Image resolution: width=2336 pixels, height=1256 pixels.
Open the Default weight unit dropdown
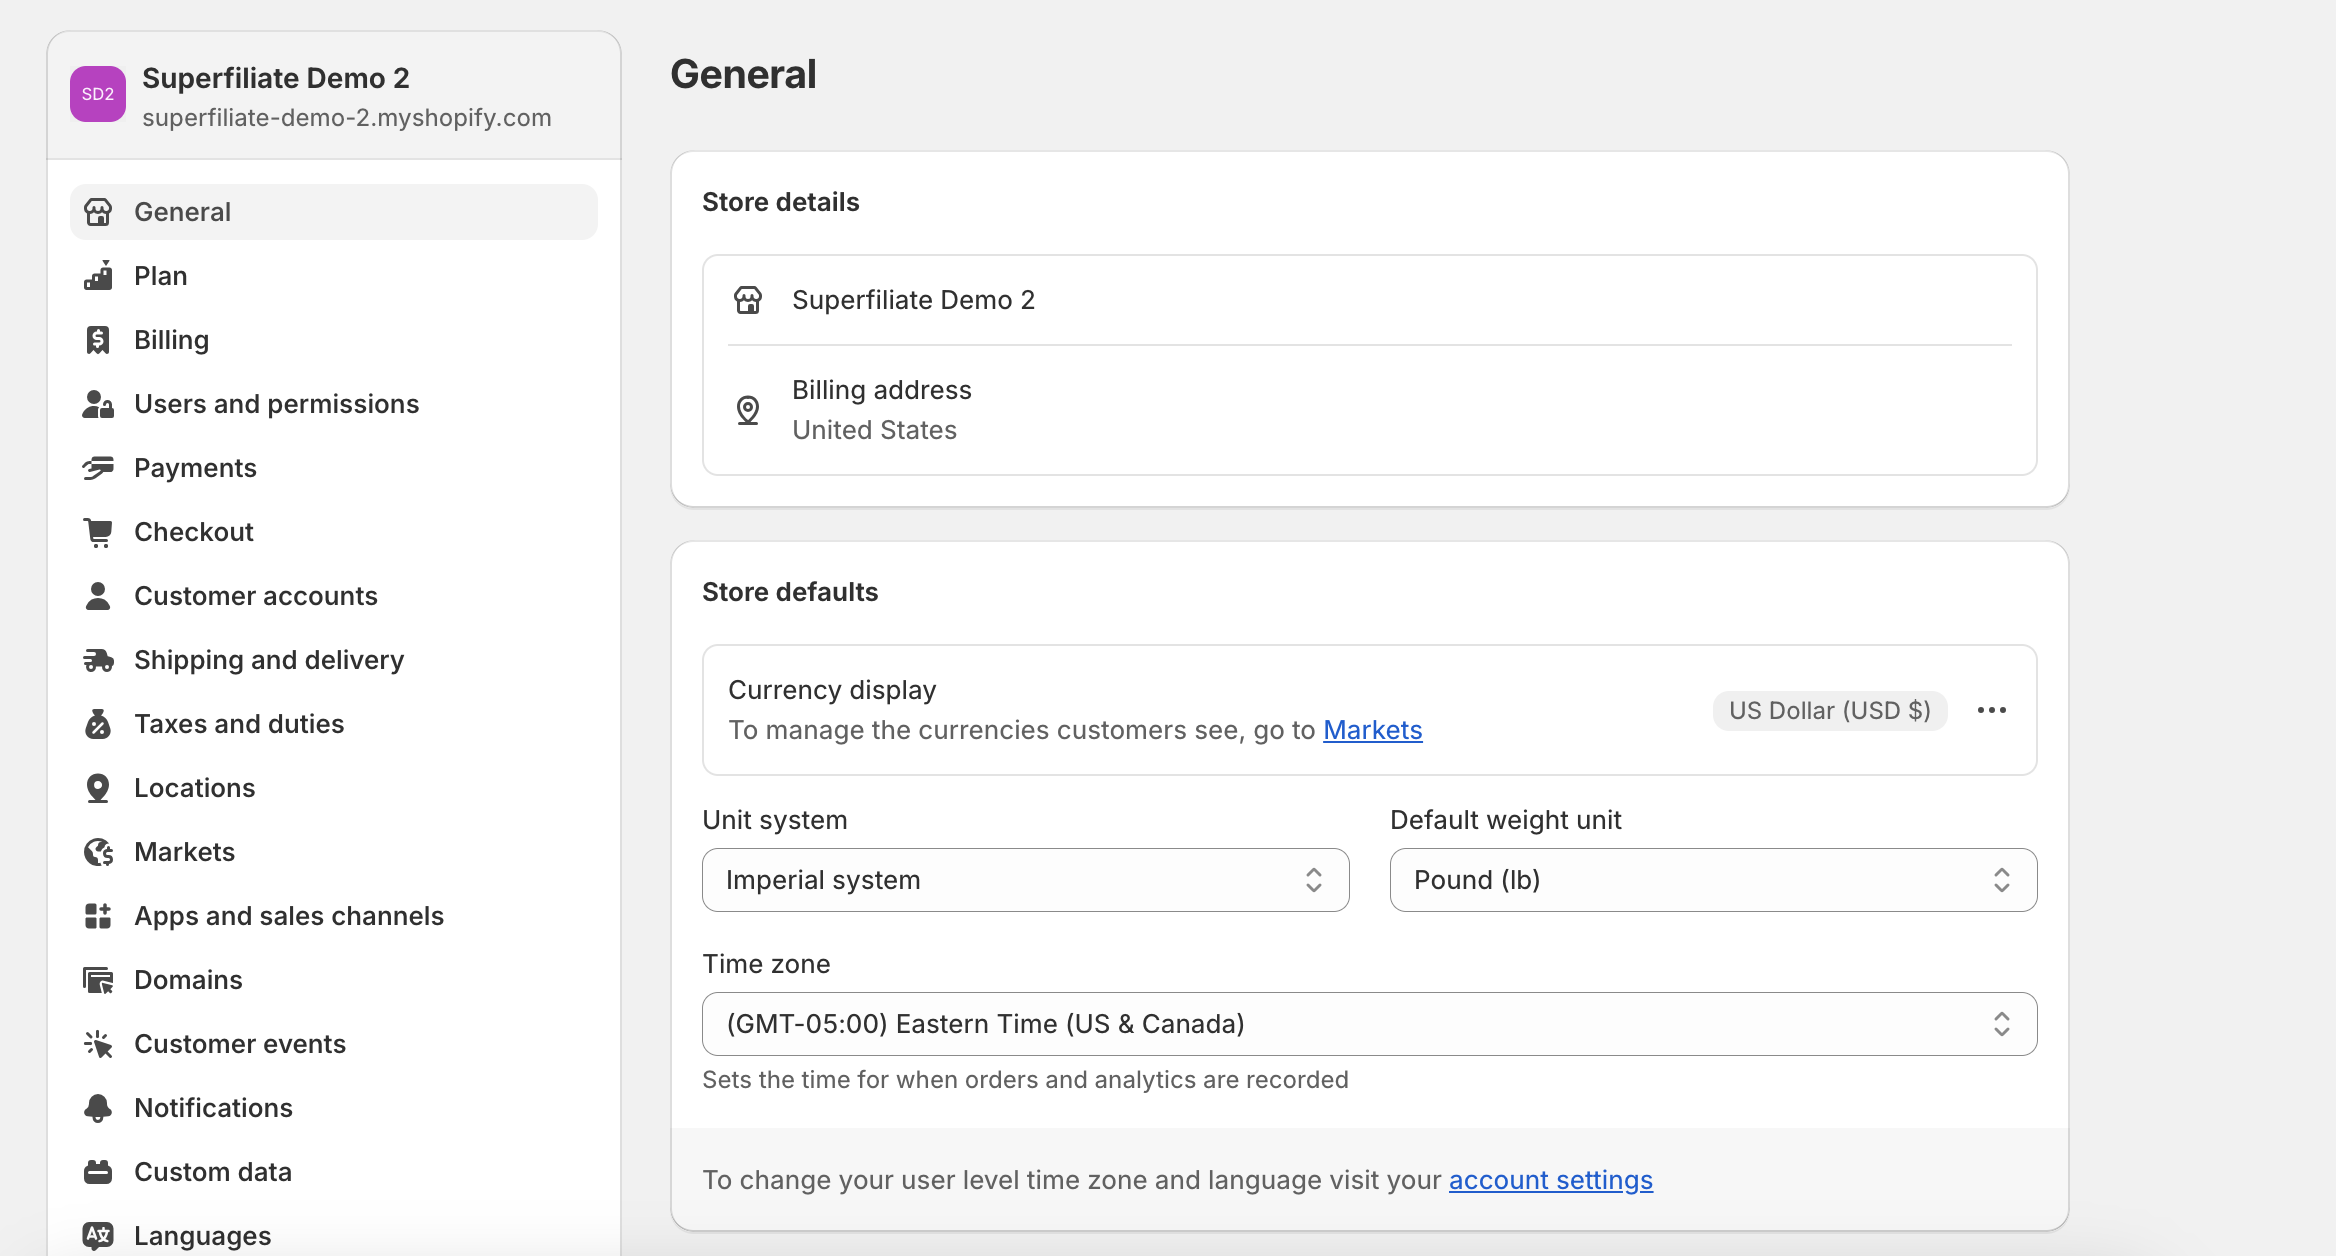1714,880
